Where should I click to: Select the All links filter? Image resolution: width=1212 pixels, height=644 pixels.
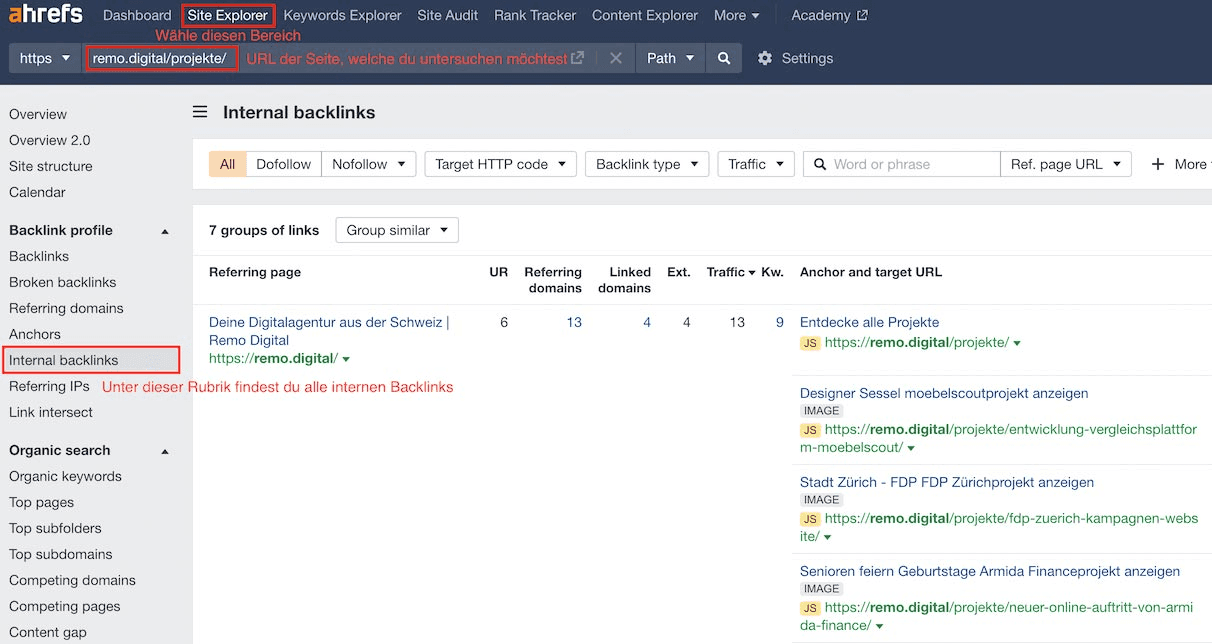[x=228, y=164]
